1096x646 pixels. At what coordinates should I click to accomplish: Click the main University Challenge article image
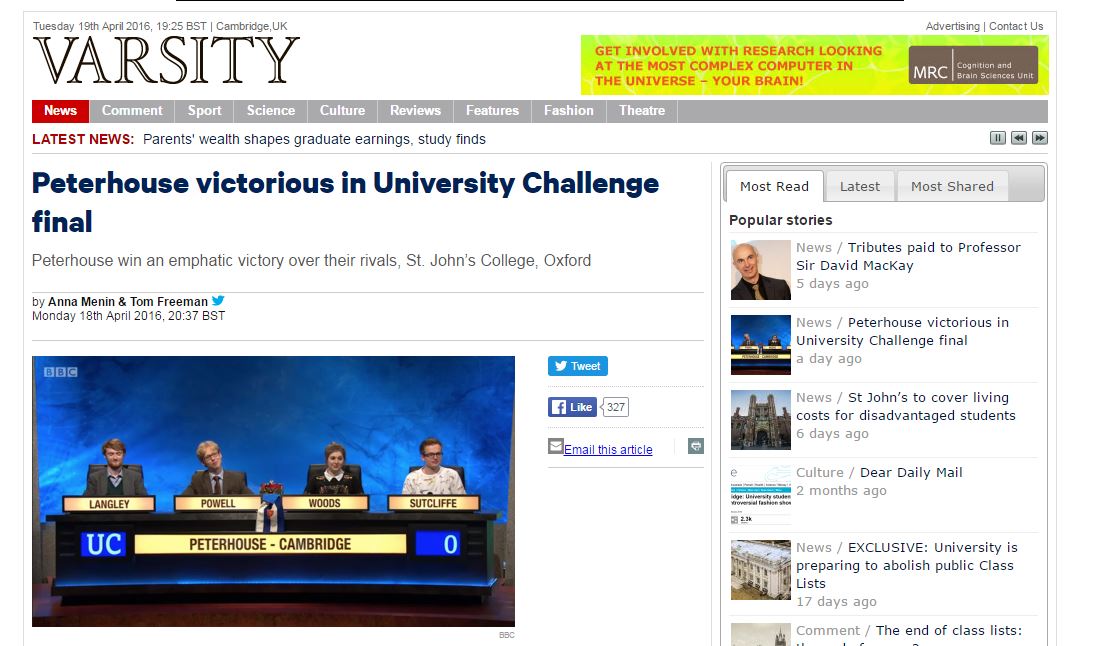point(273,491)
